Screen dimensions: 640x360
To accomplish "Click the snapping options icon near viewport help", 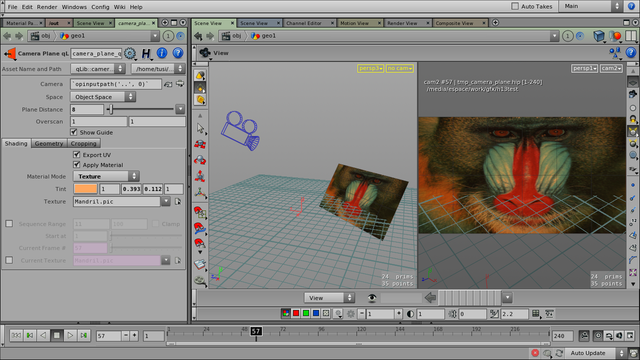I will (x=614, y=53).
